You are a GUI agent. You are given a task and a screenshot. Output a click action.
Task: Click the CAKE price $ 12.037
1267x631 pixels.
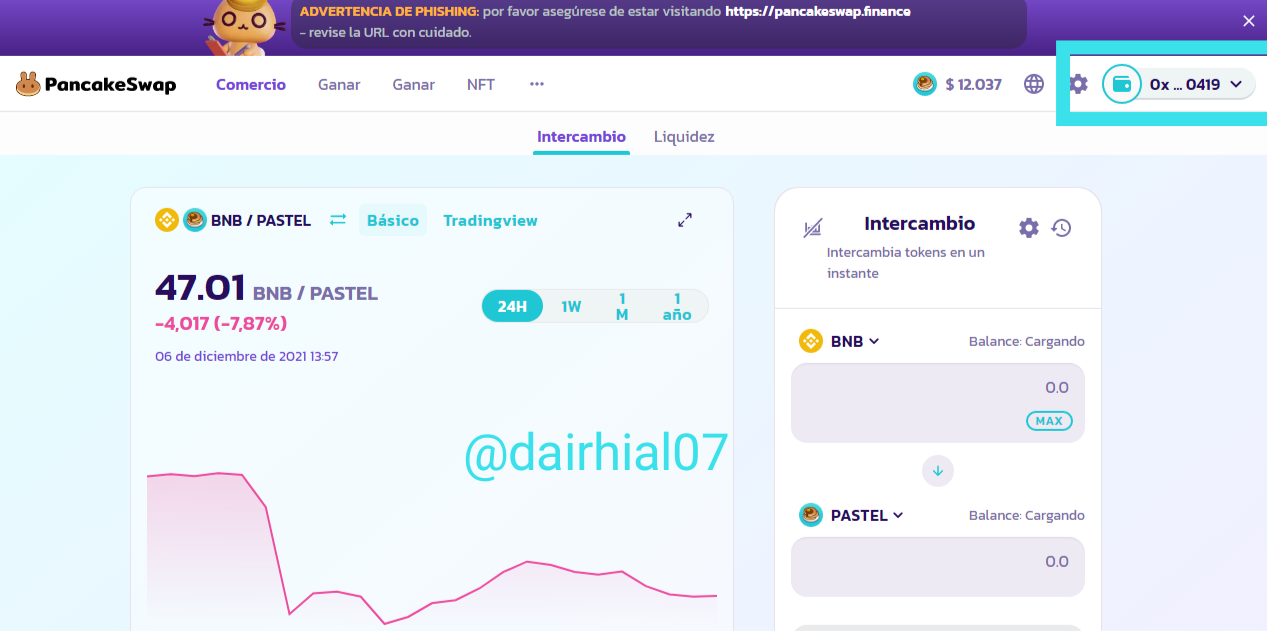(957, 84)
